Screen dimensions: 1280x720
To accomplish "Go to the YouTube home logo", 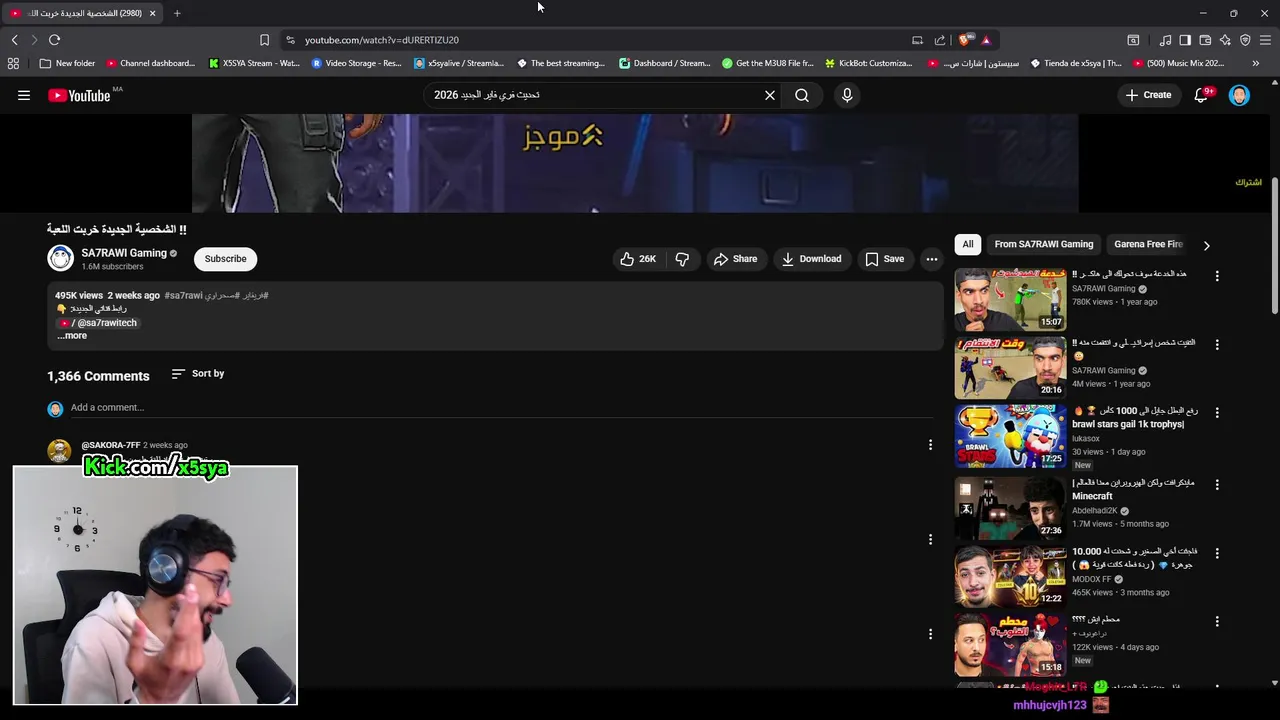I will pos(79,95).
